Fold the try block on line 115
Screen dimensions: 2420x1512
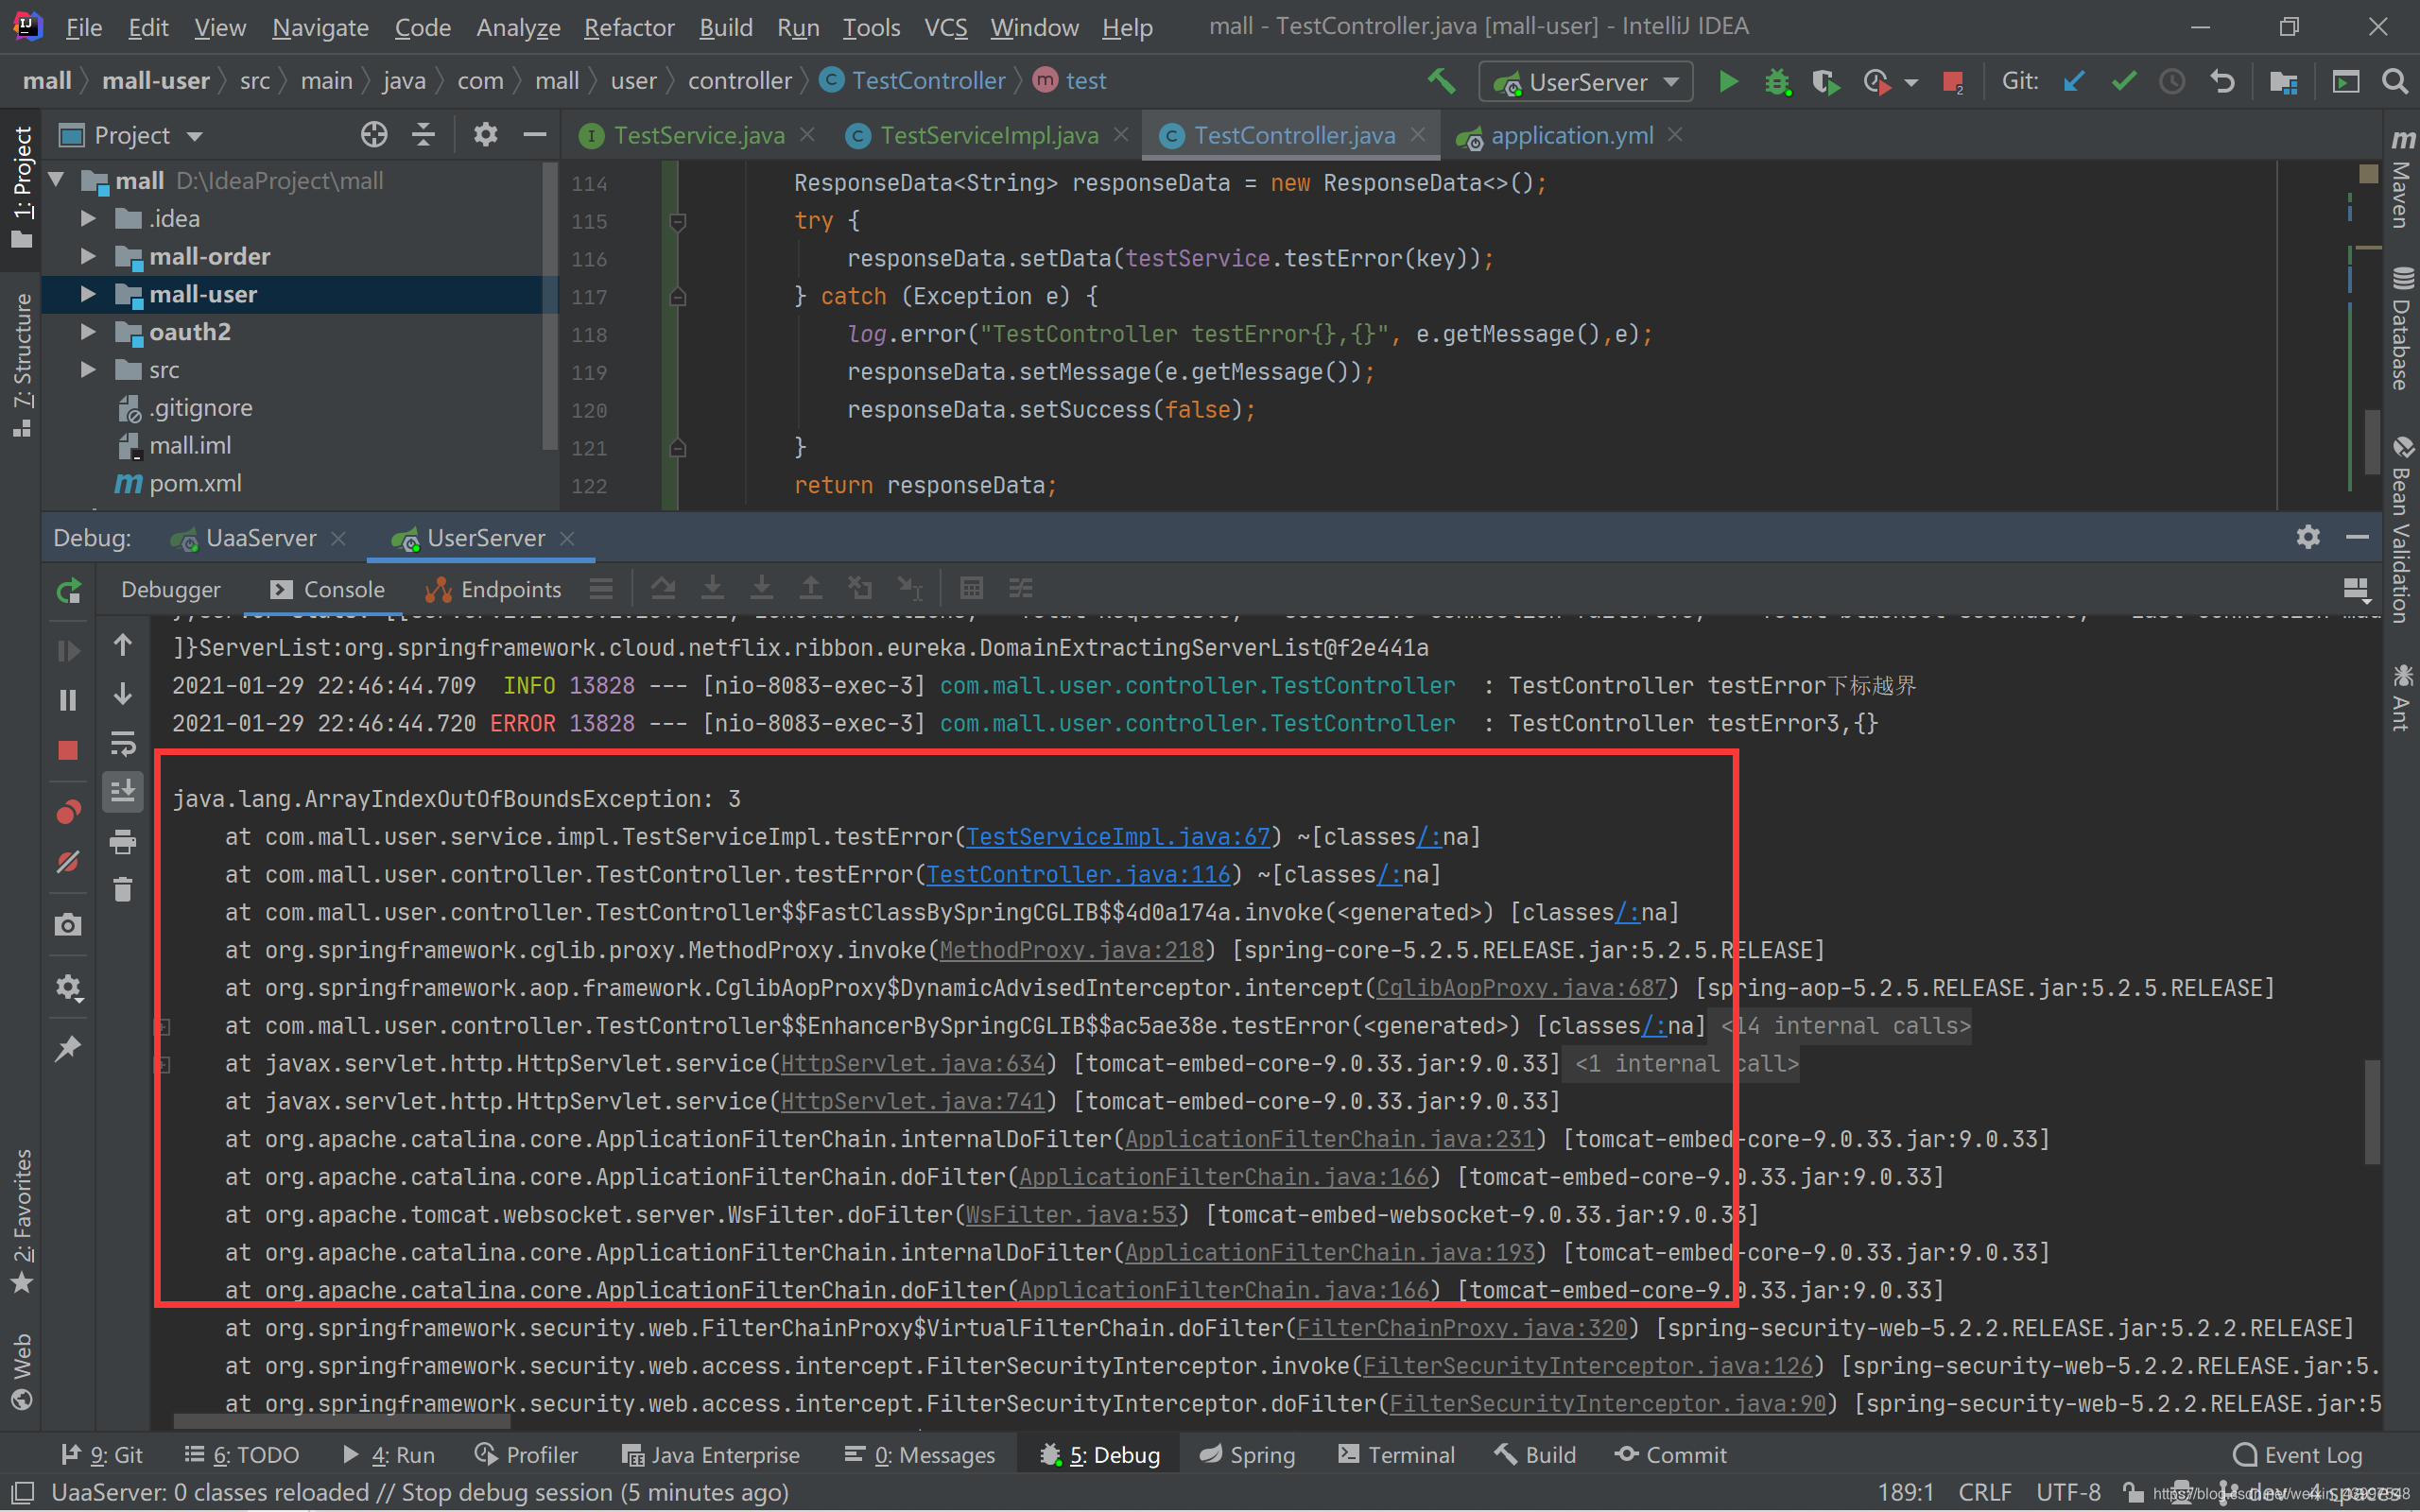click(x=677, y=221)
